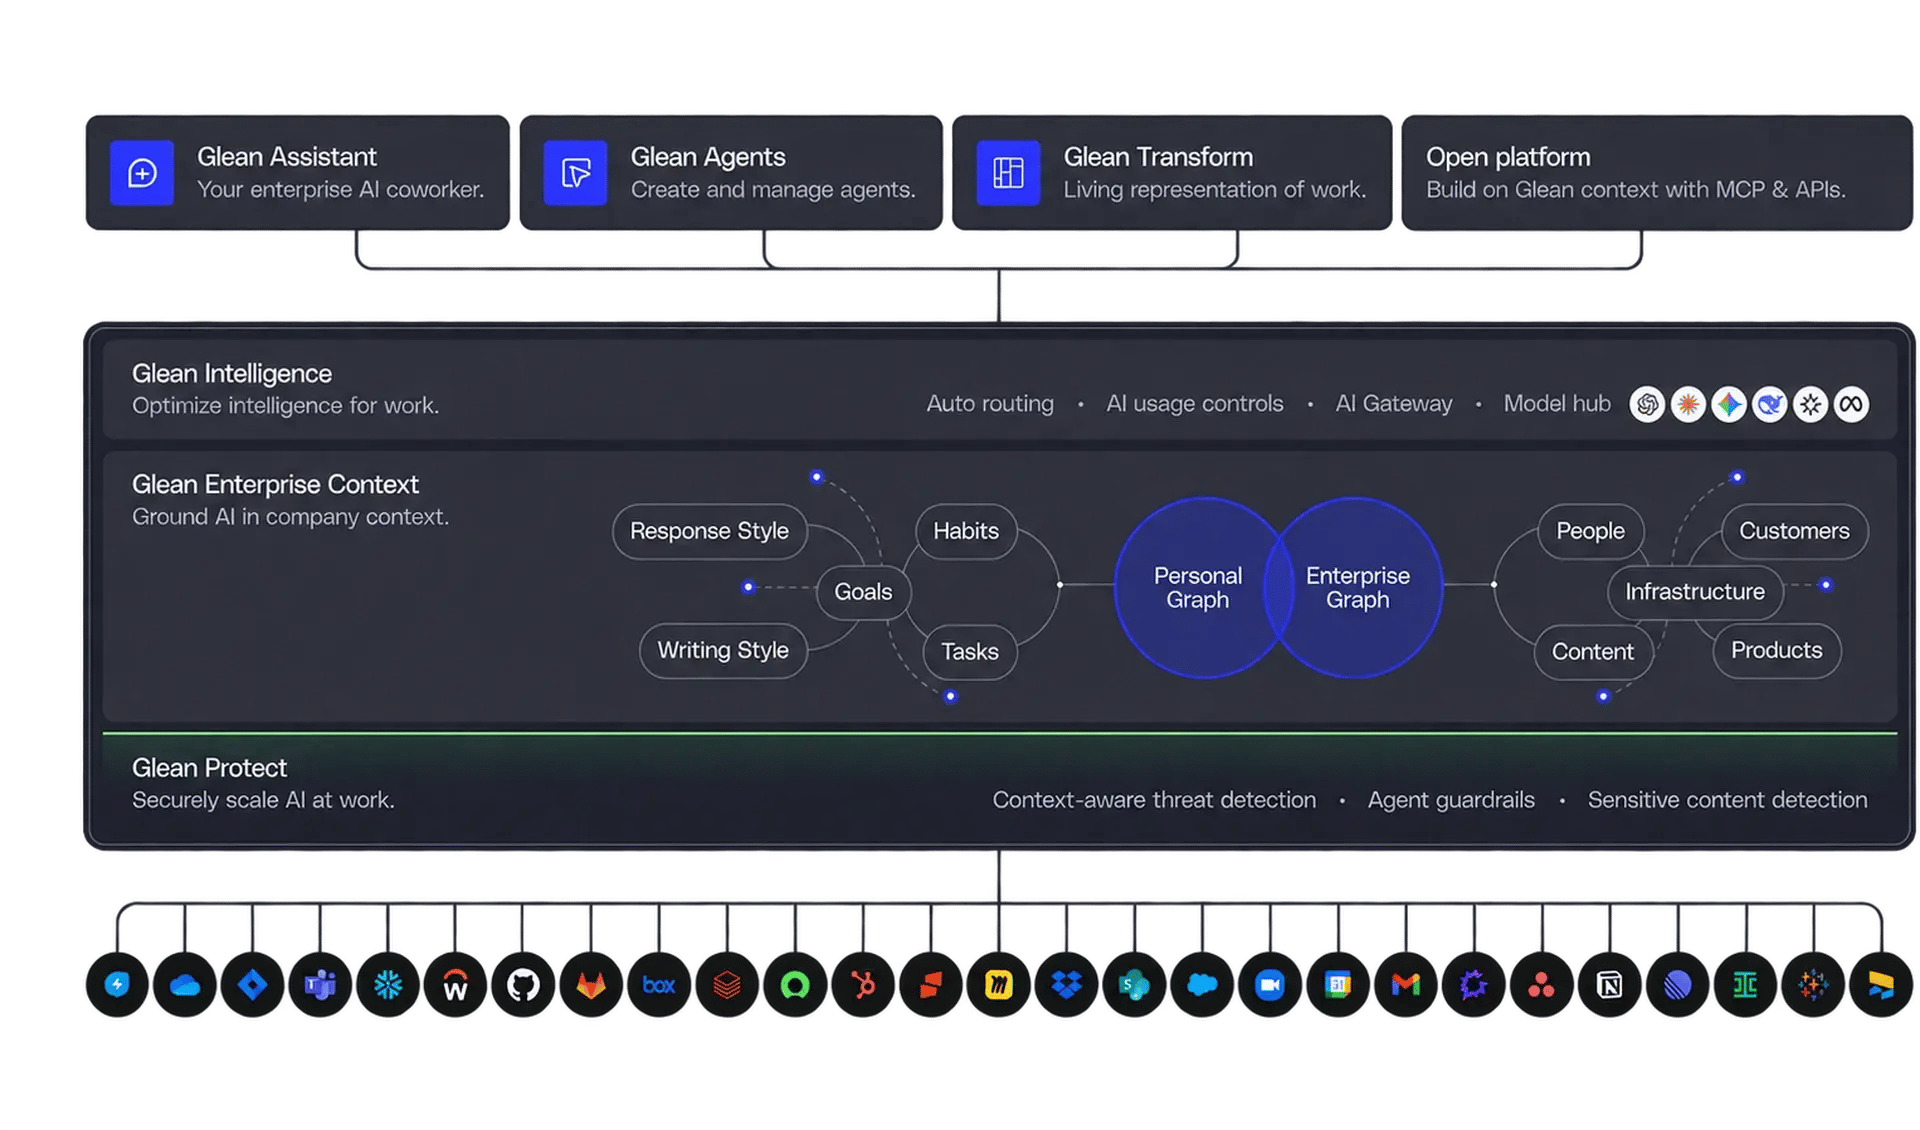1920x1130 pixels.
Task: Select the DeepSeek whale logo
Action: point(1770,404)
